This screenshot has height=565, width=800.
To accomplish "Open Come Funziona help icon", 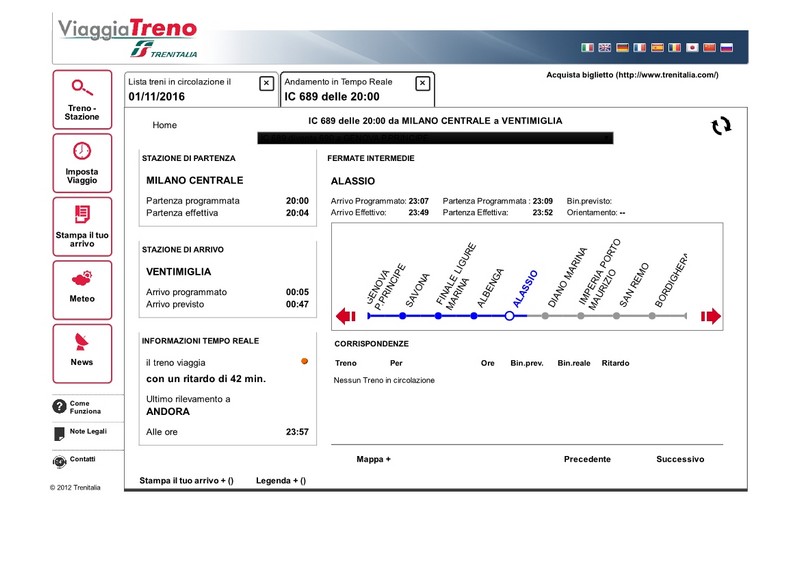I will (59, 407).
